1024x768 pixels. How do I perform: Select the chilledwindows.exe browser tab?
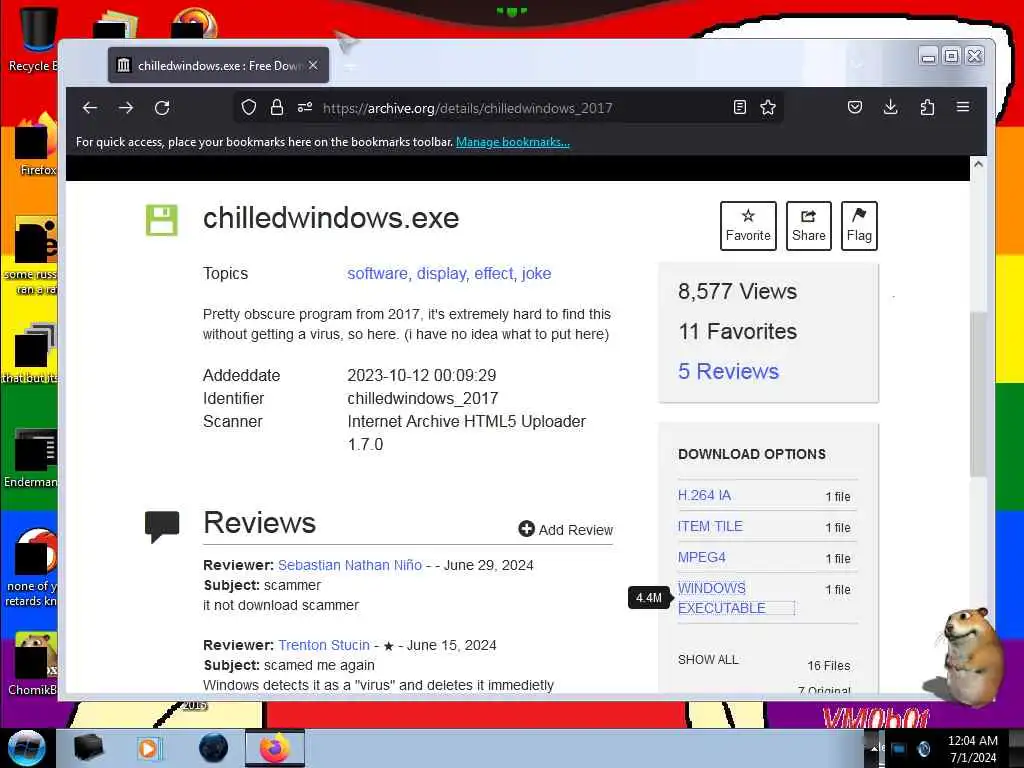[218, 65]
